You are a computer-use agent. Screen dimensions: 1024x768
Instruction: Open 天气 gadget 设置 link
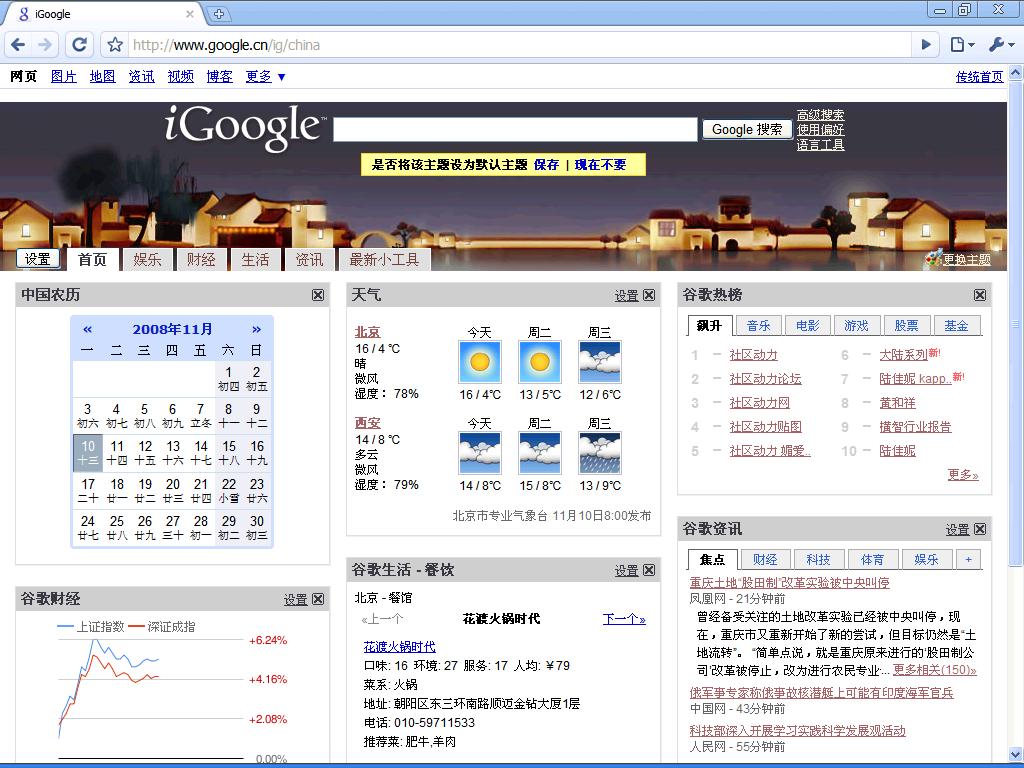pyautogui.click(x=626, y=296)
